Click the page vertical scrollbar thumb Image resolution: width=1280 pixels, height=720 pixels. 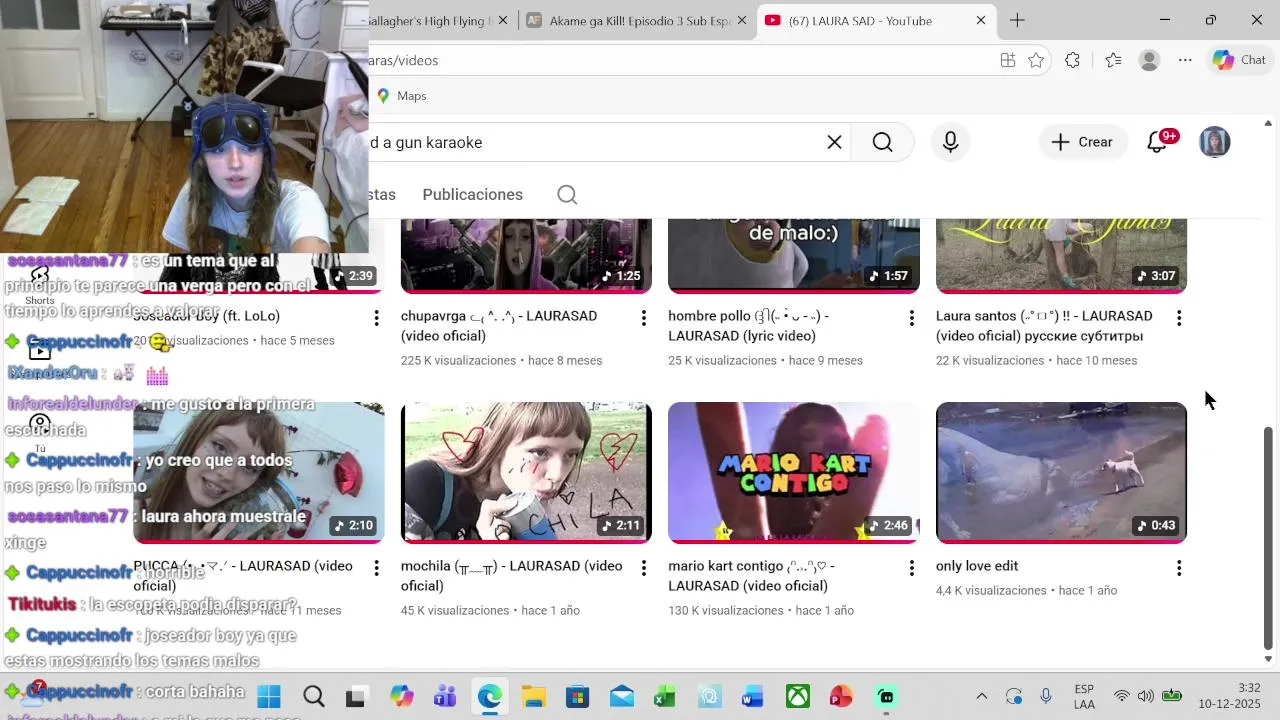(x=1269, y=538)
